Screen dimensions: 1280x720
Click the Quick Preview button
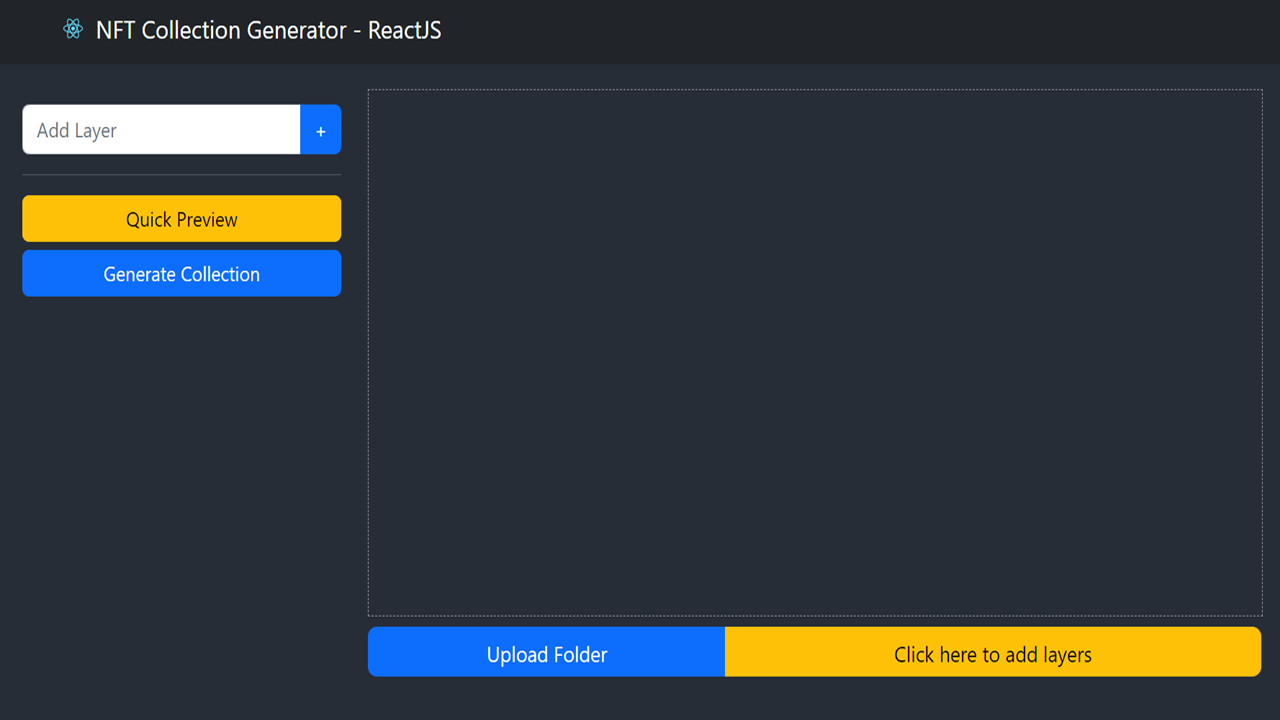coord(181,219)
